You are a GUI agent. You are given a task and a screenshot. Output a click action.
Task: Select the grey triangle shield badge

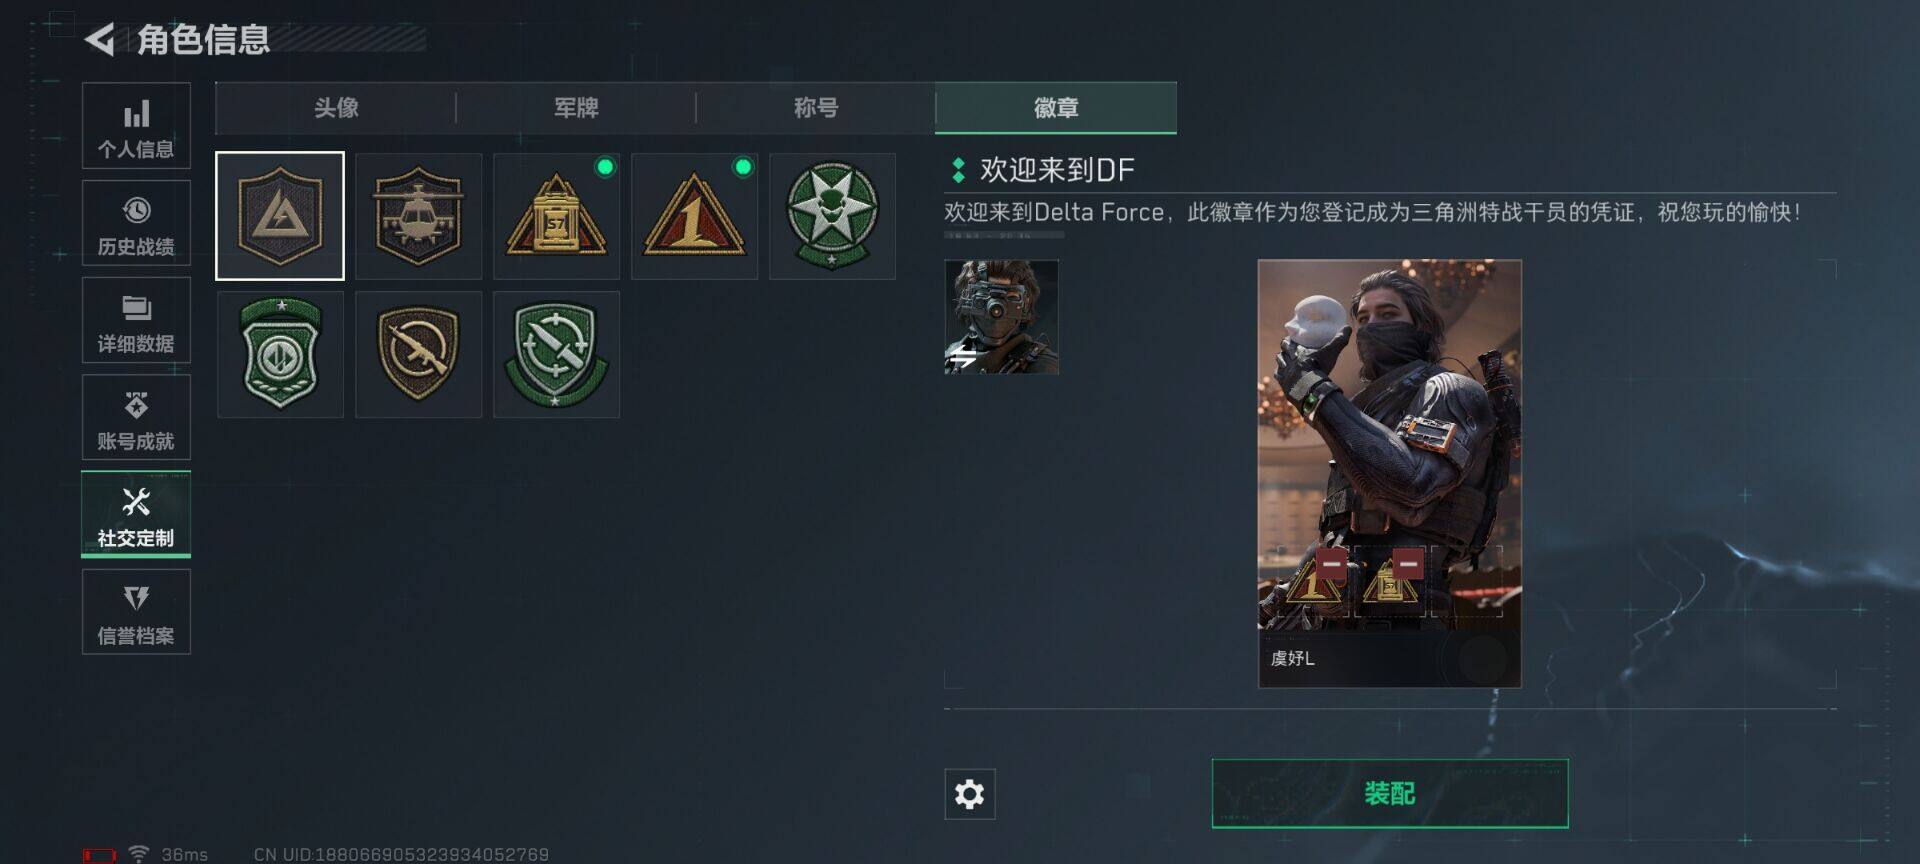click(280, 216)
